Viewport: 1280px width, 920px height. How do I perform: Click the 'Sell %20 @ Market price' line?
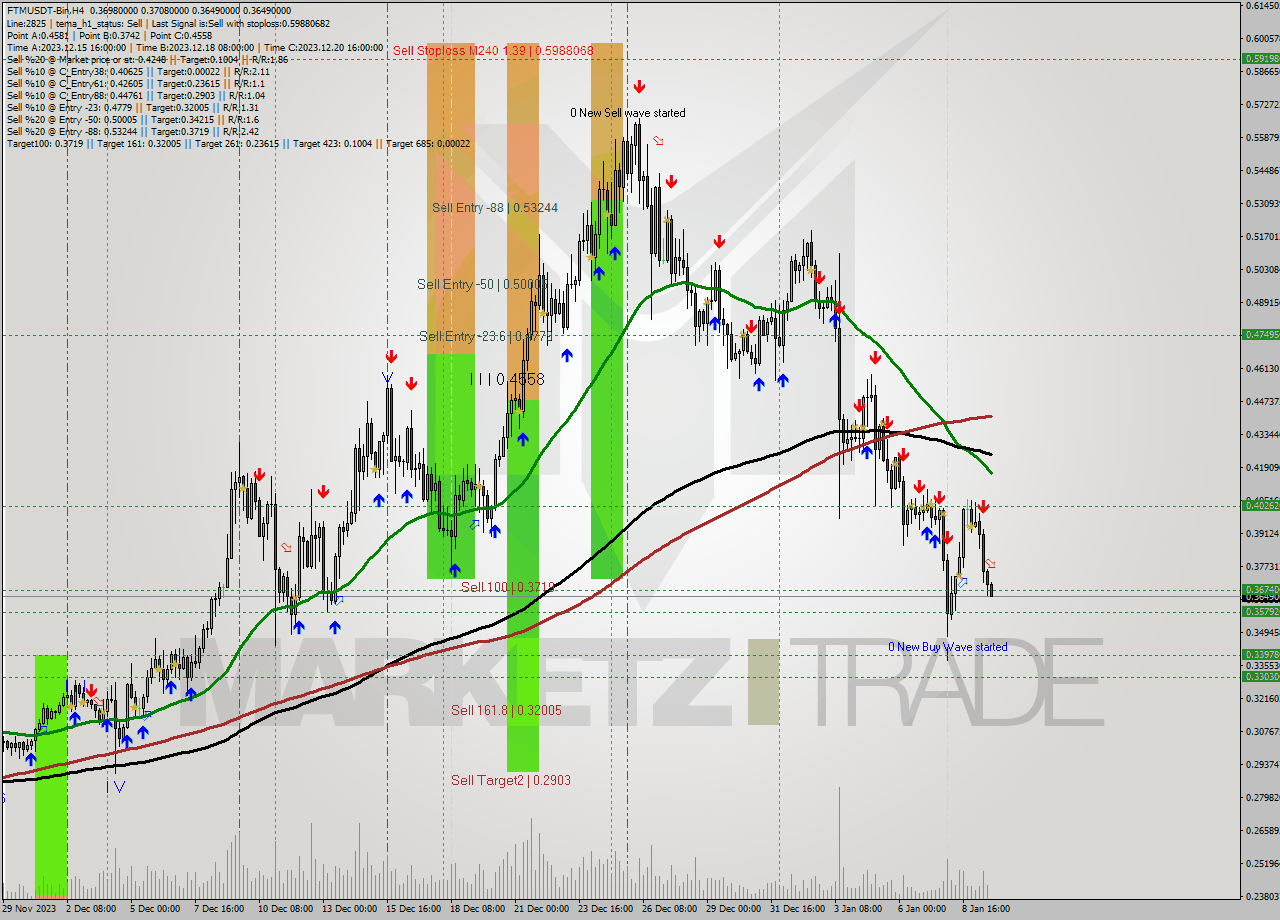[x=147, y=59]
